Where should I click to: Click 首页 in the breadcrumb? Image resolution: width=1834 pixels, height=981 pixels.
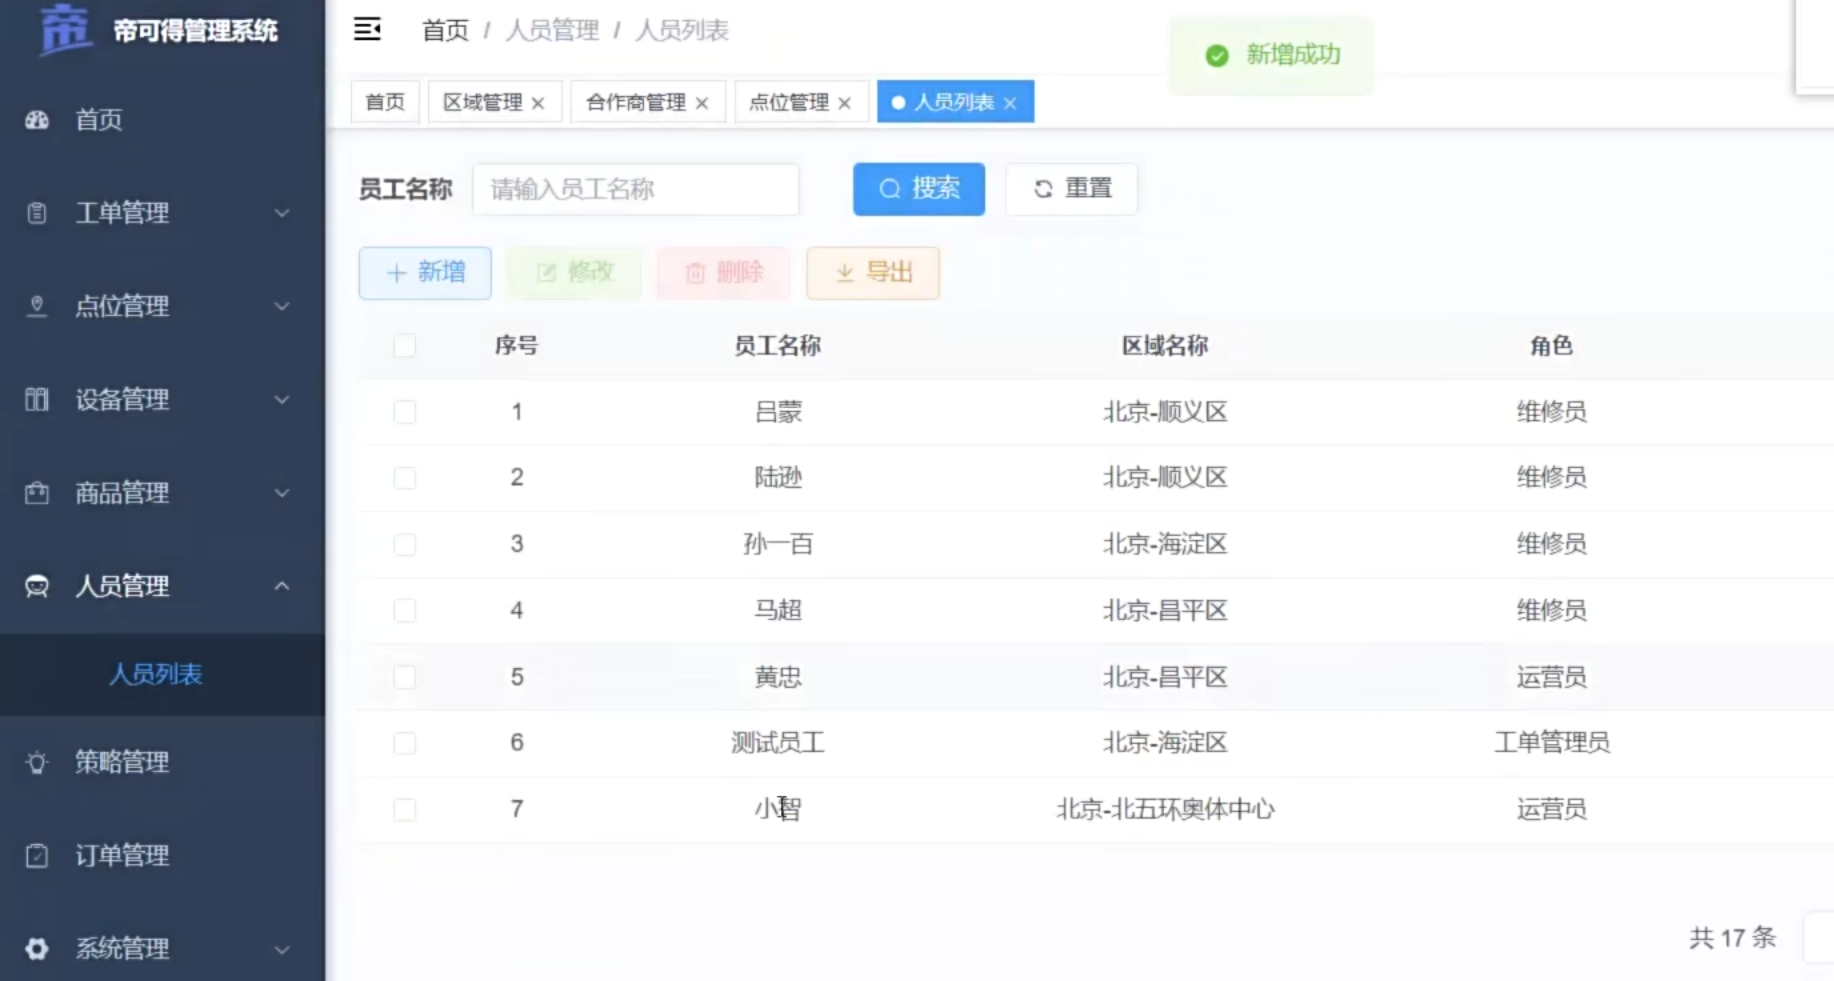[x=445, y=31]
